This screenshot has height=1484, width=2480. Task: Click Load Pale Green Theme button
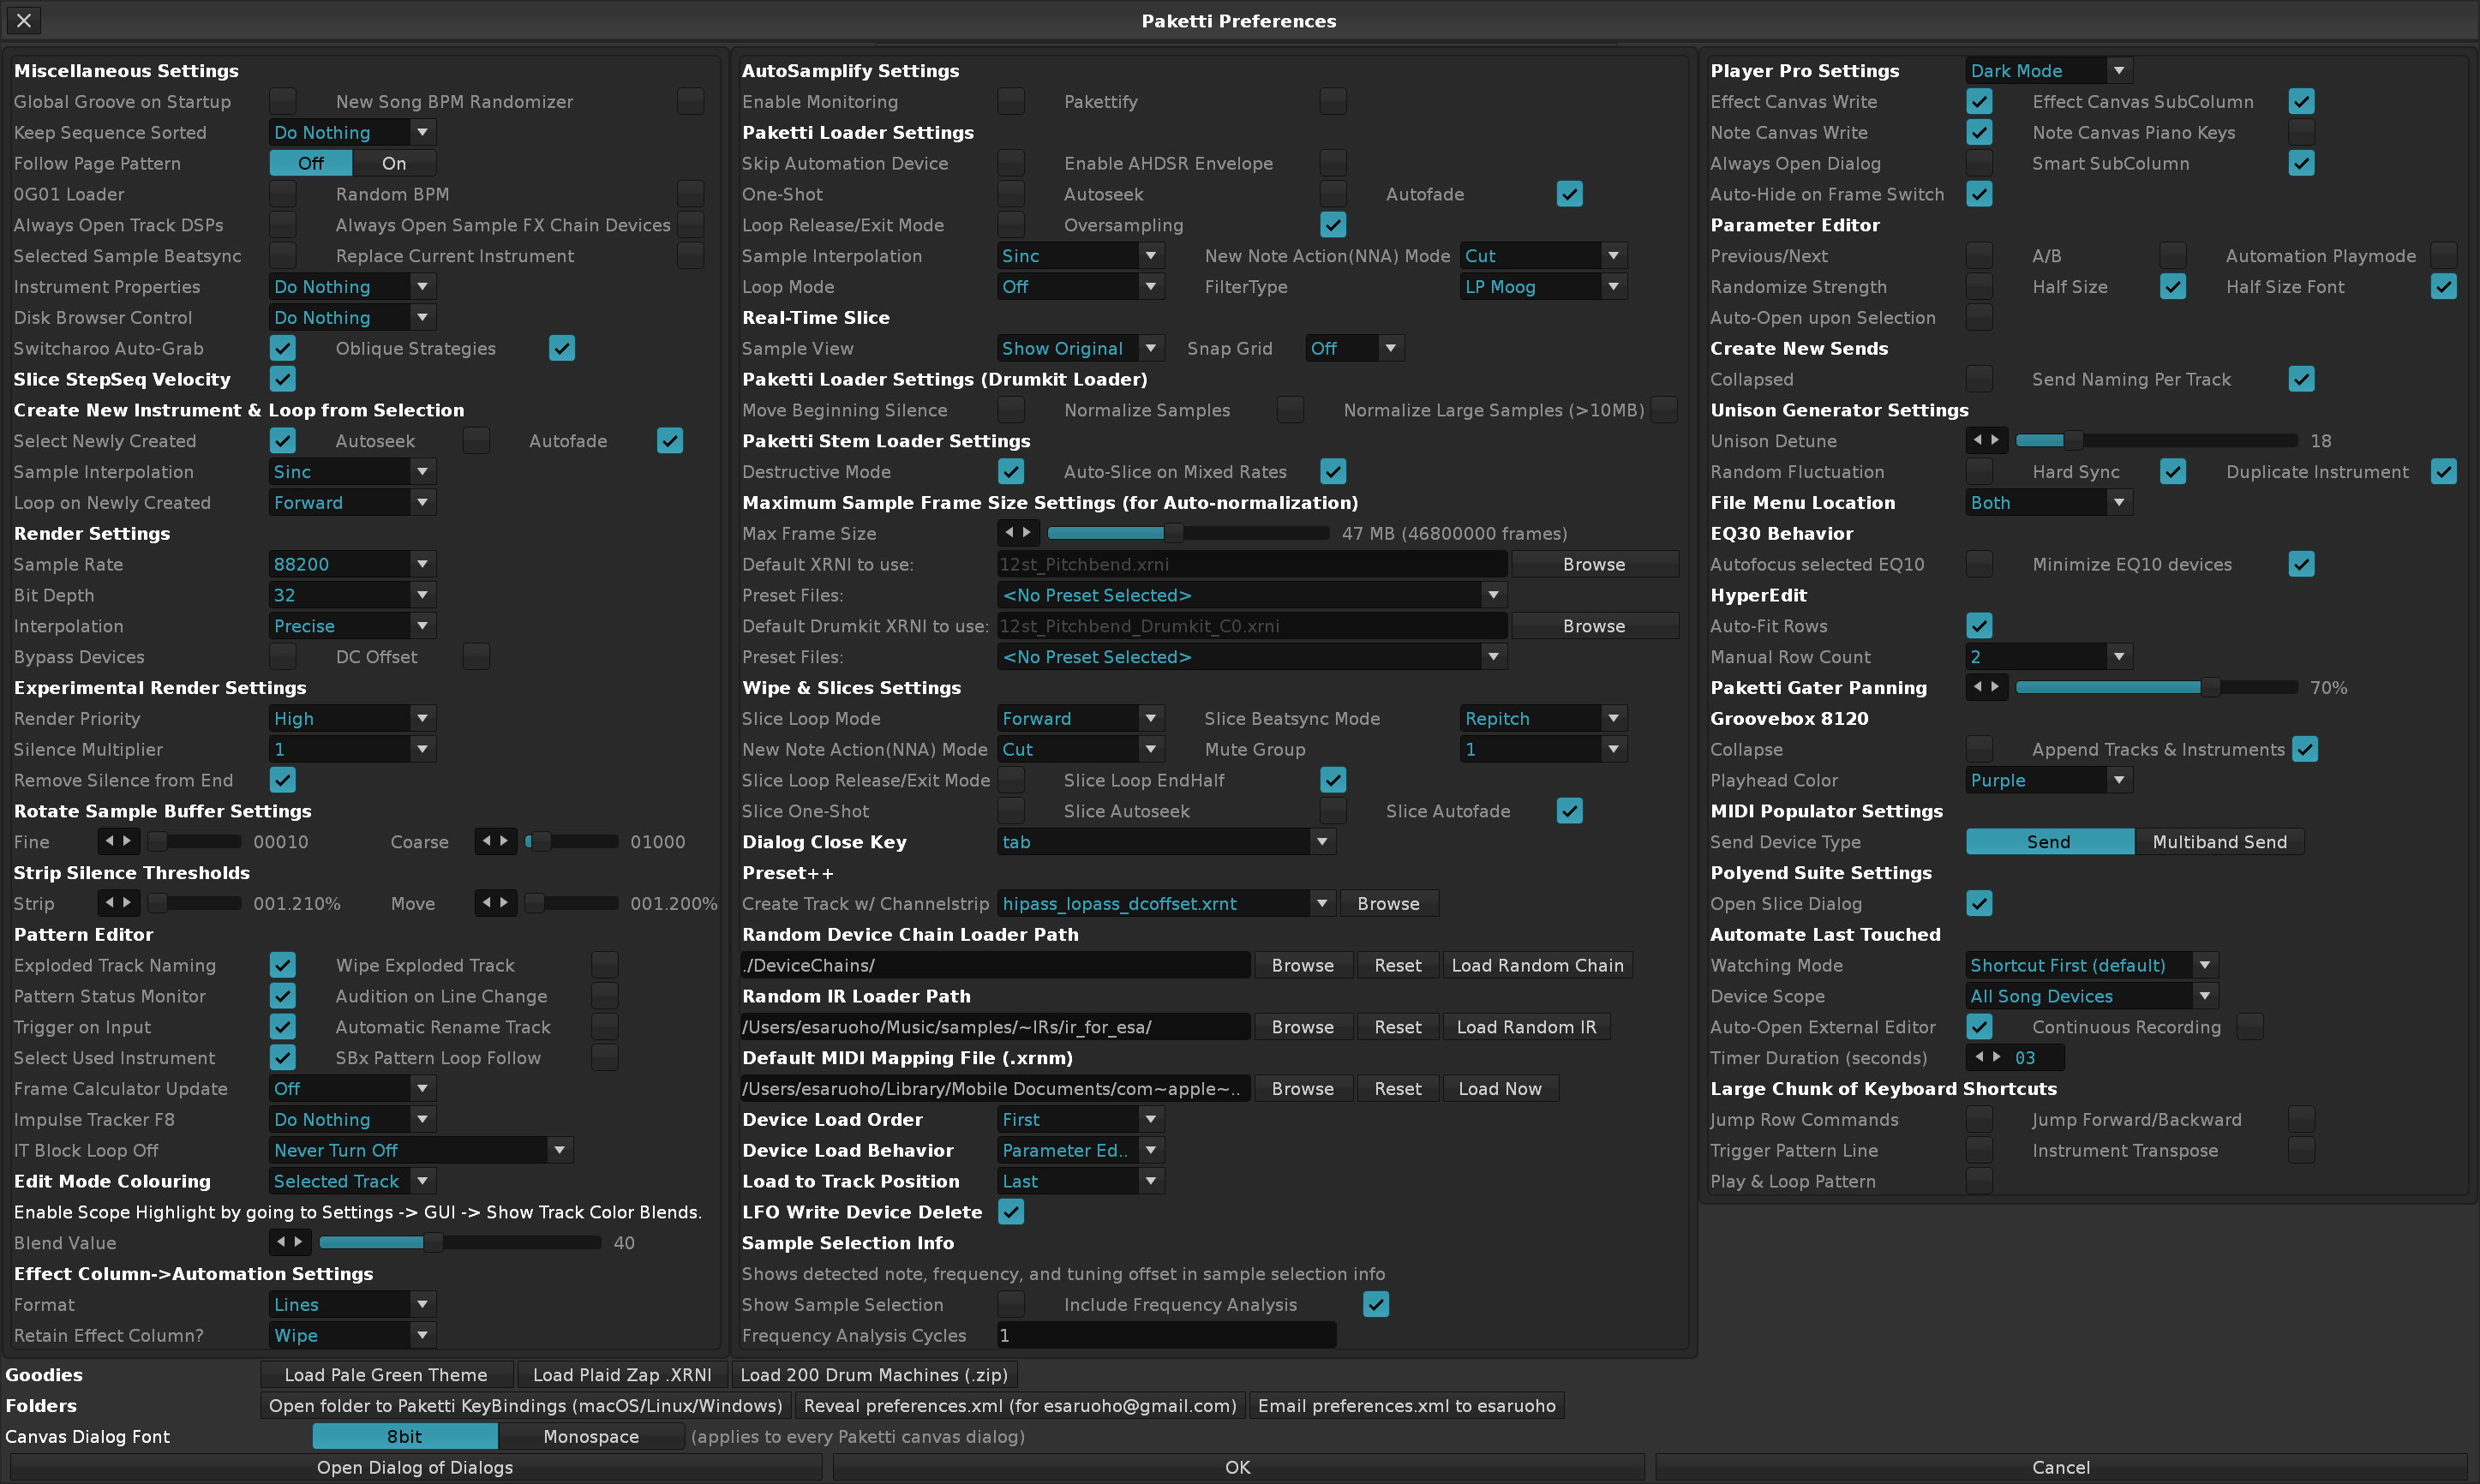coord(386,1374)
